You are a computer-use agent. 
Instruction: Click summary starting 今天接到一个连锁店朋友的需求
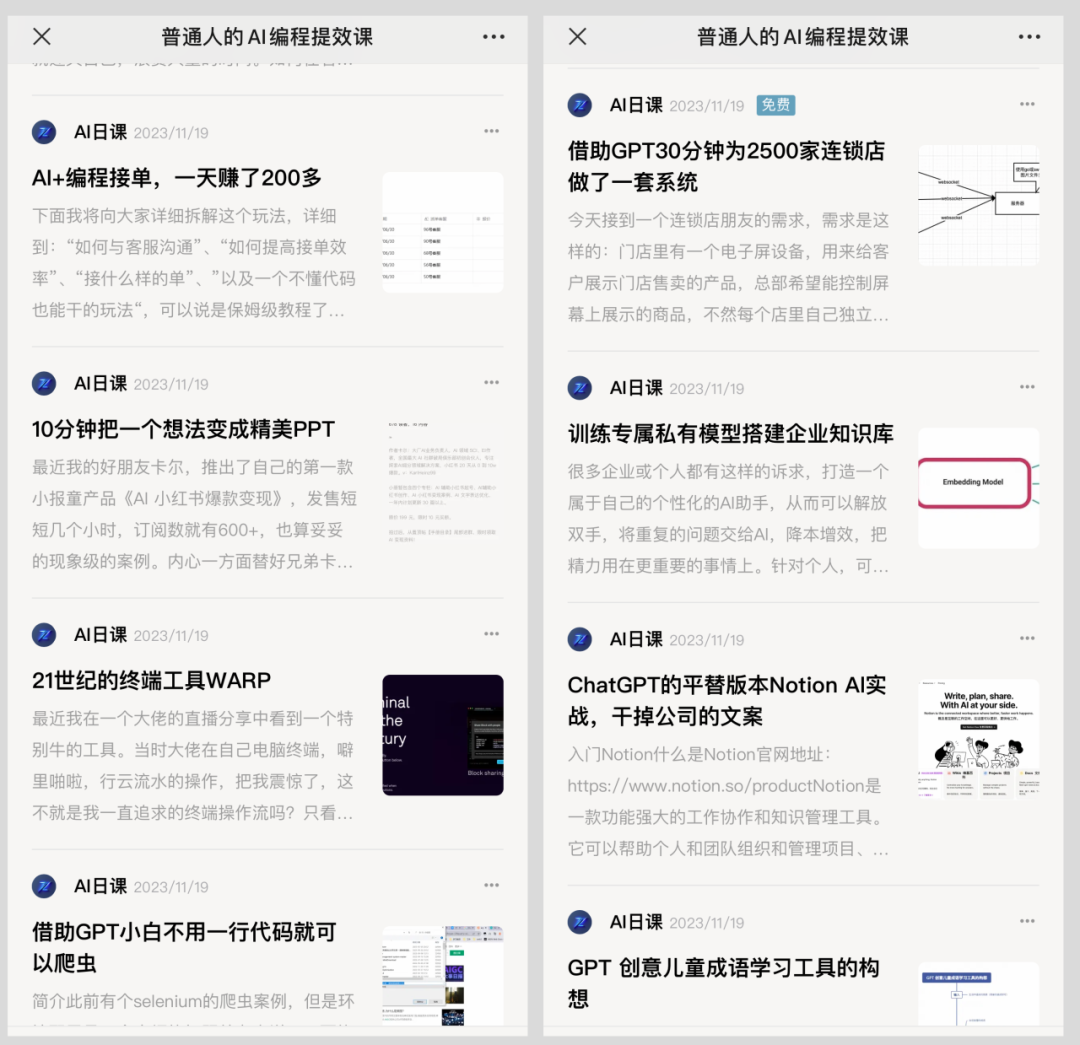[x=729, y=267]
